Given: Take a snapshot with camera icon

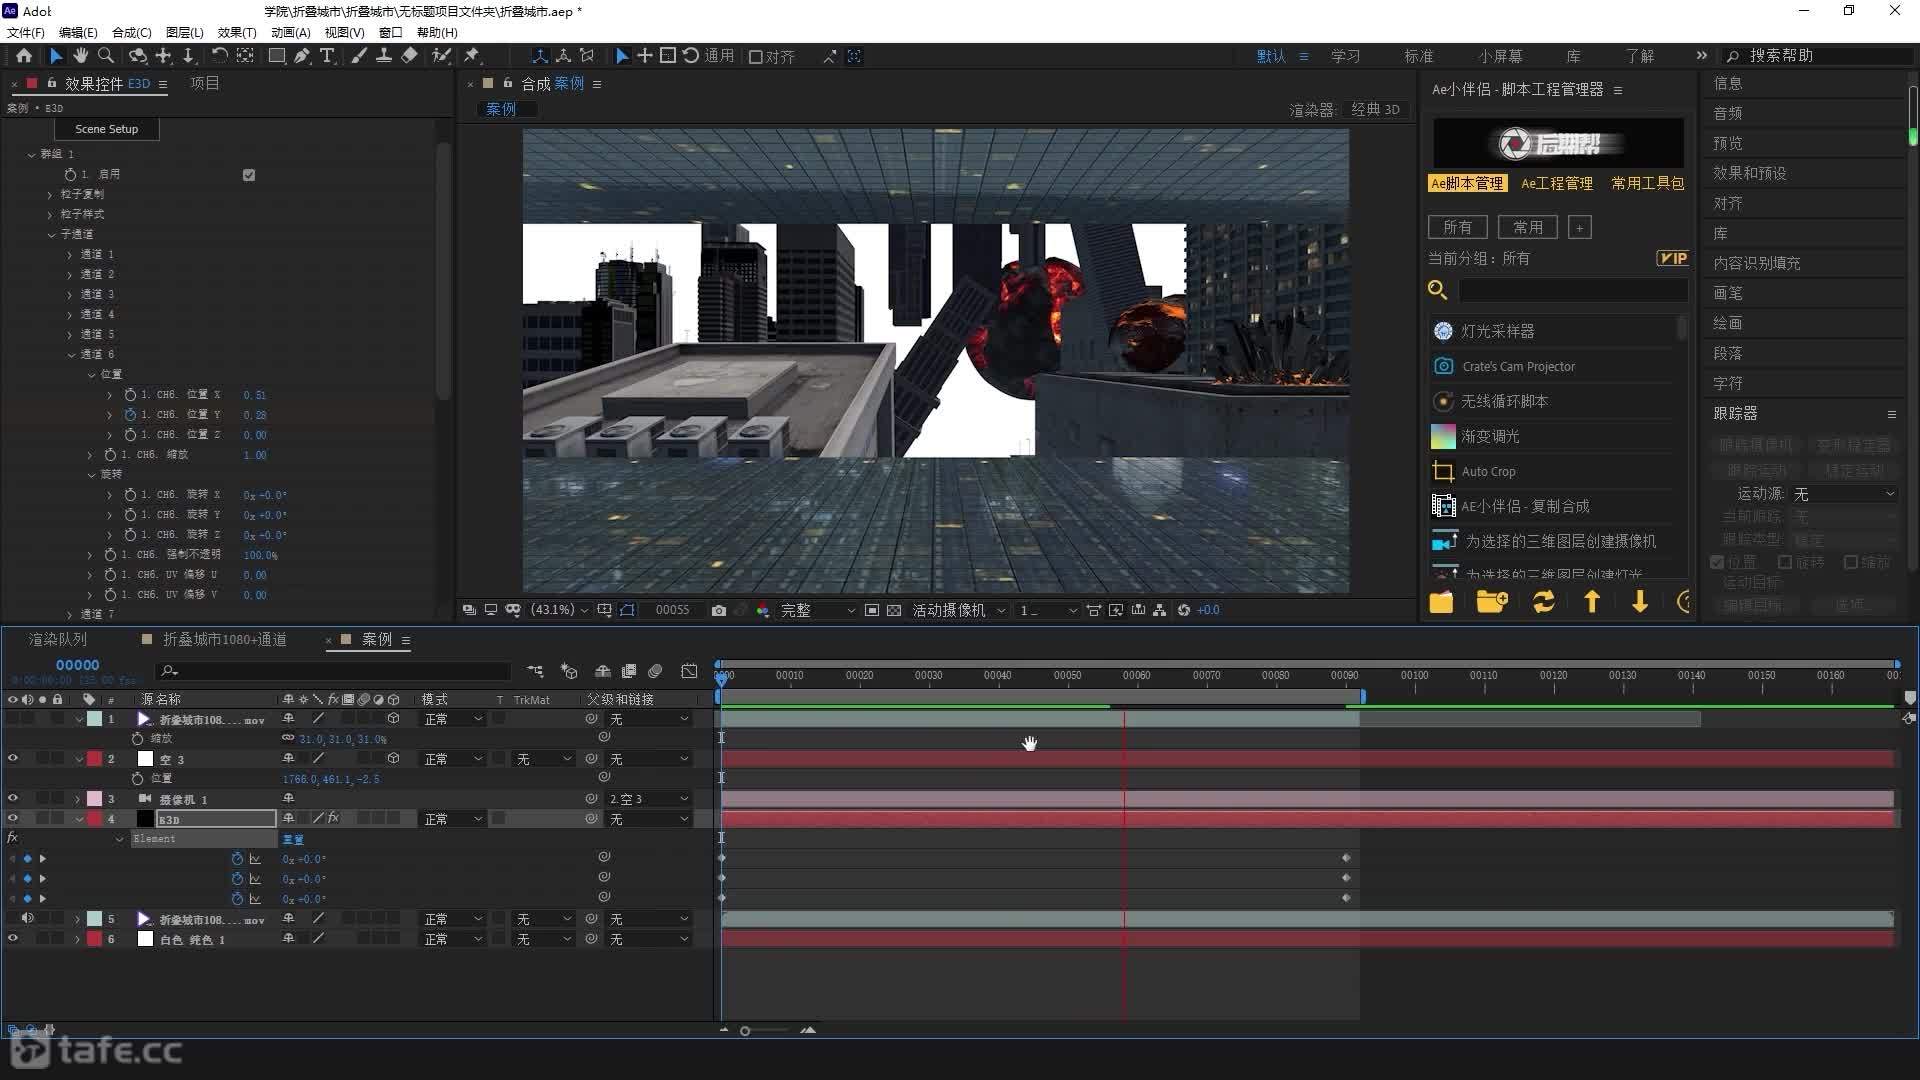Looking at the screenshot, I should click(718, 610).
